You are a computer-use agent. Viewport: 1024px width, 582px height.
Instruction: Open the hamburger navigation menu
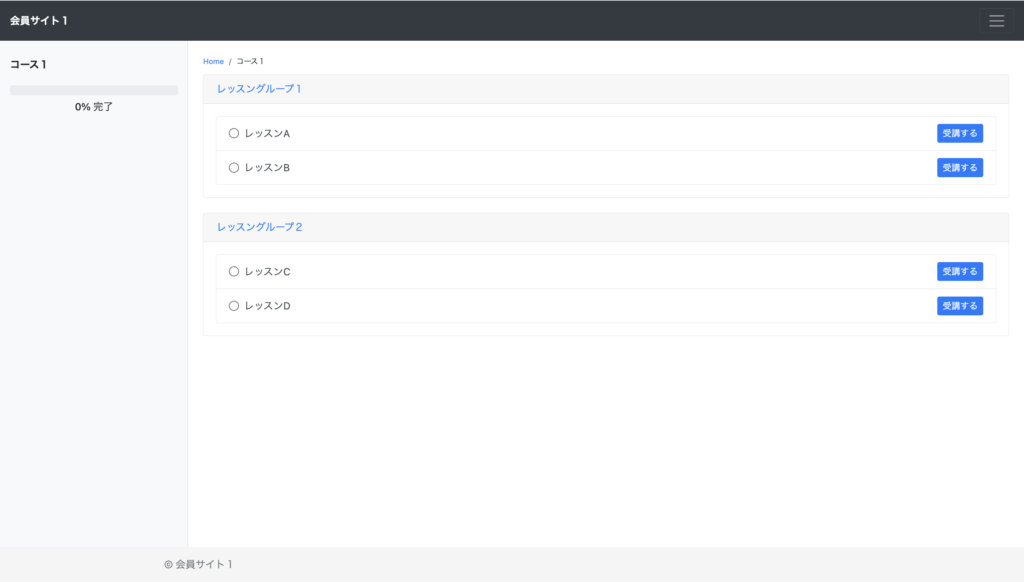coord(996,21)
